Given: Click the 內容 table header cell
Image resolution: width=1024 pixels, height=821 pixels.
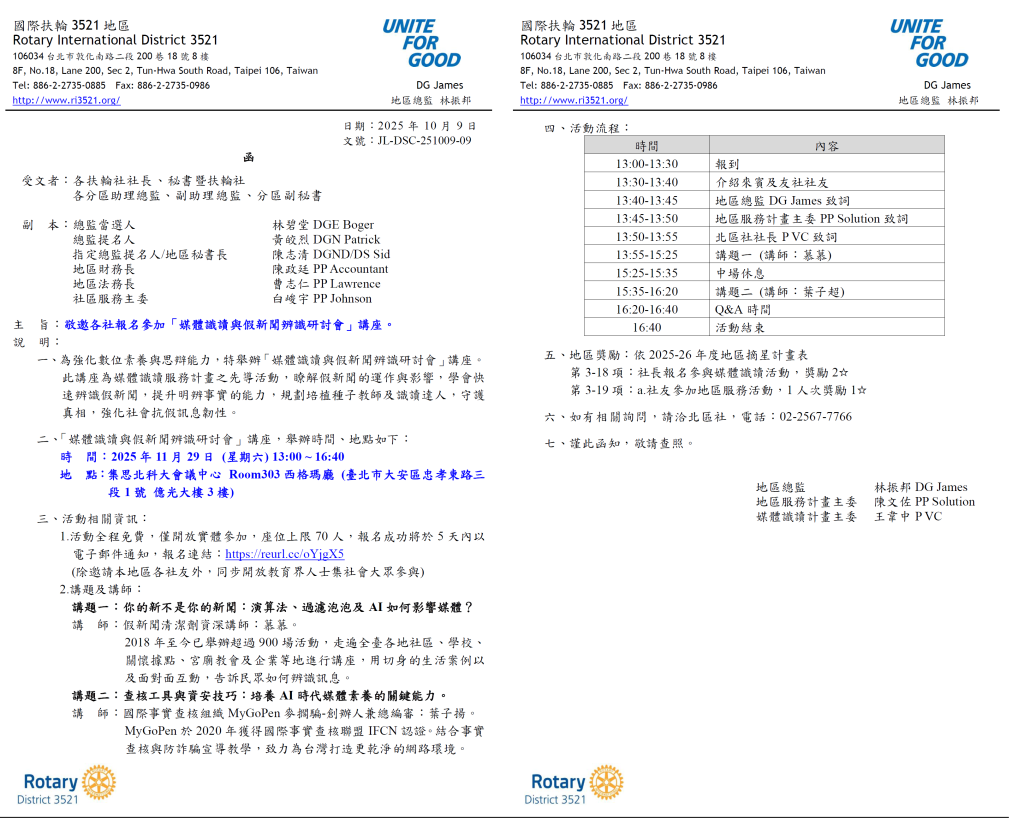Looking at the screenshot, I should [826, 146].
